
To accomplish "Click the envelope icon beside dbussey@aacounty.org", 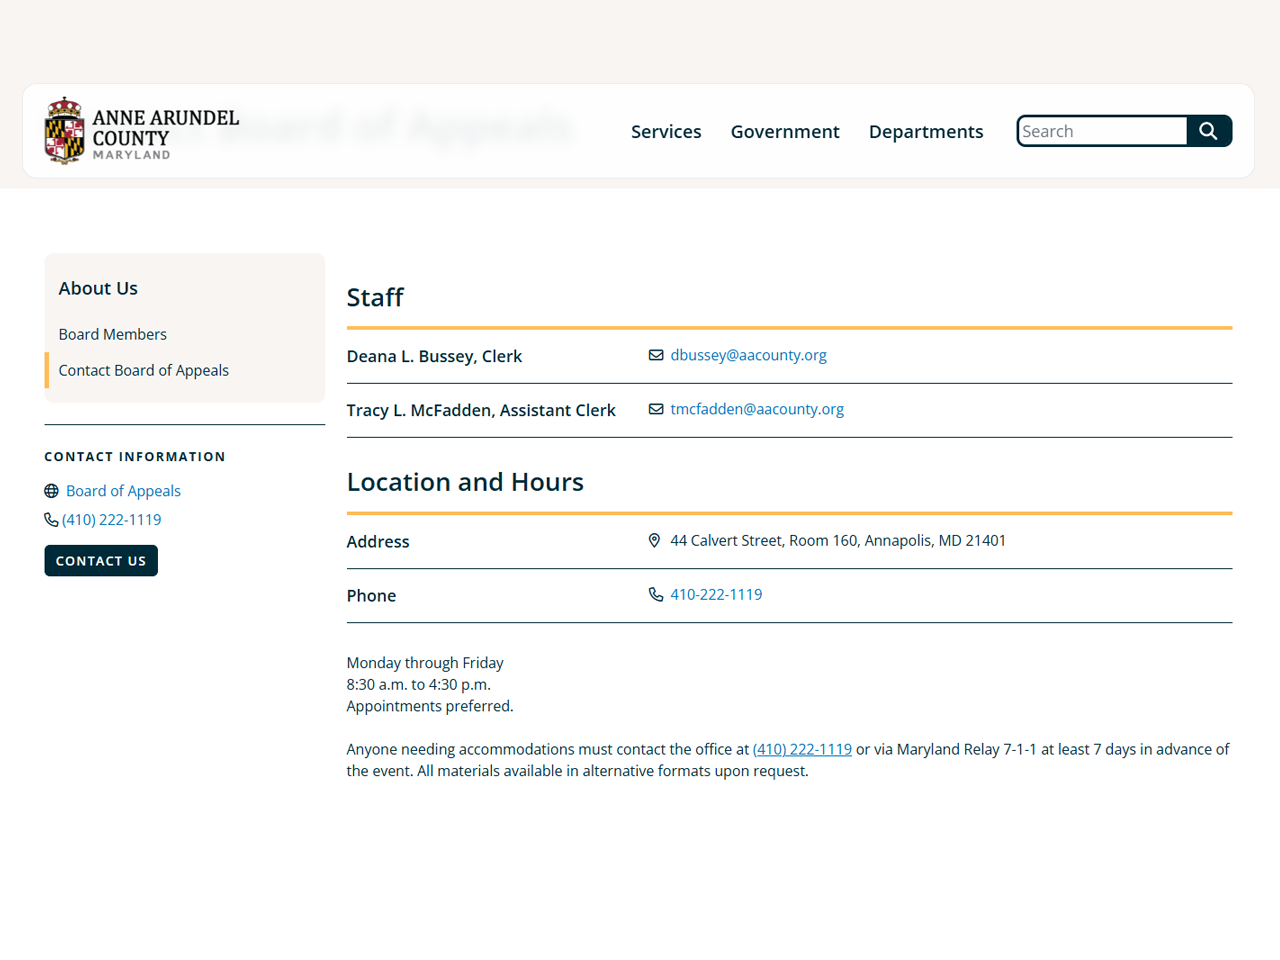I will (656, 354).
